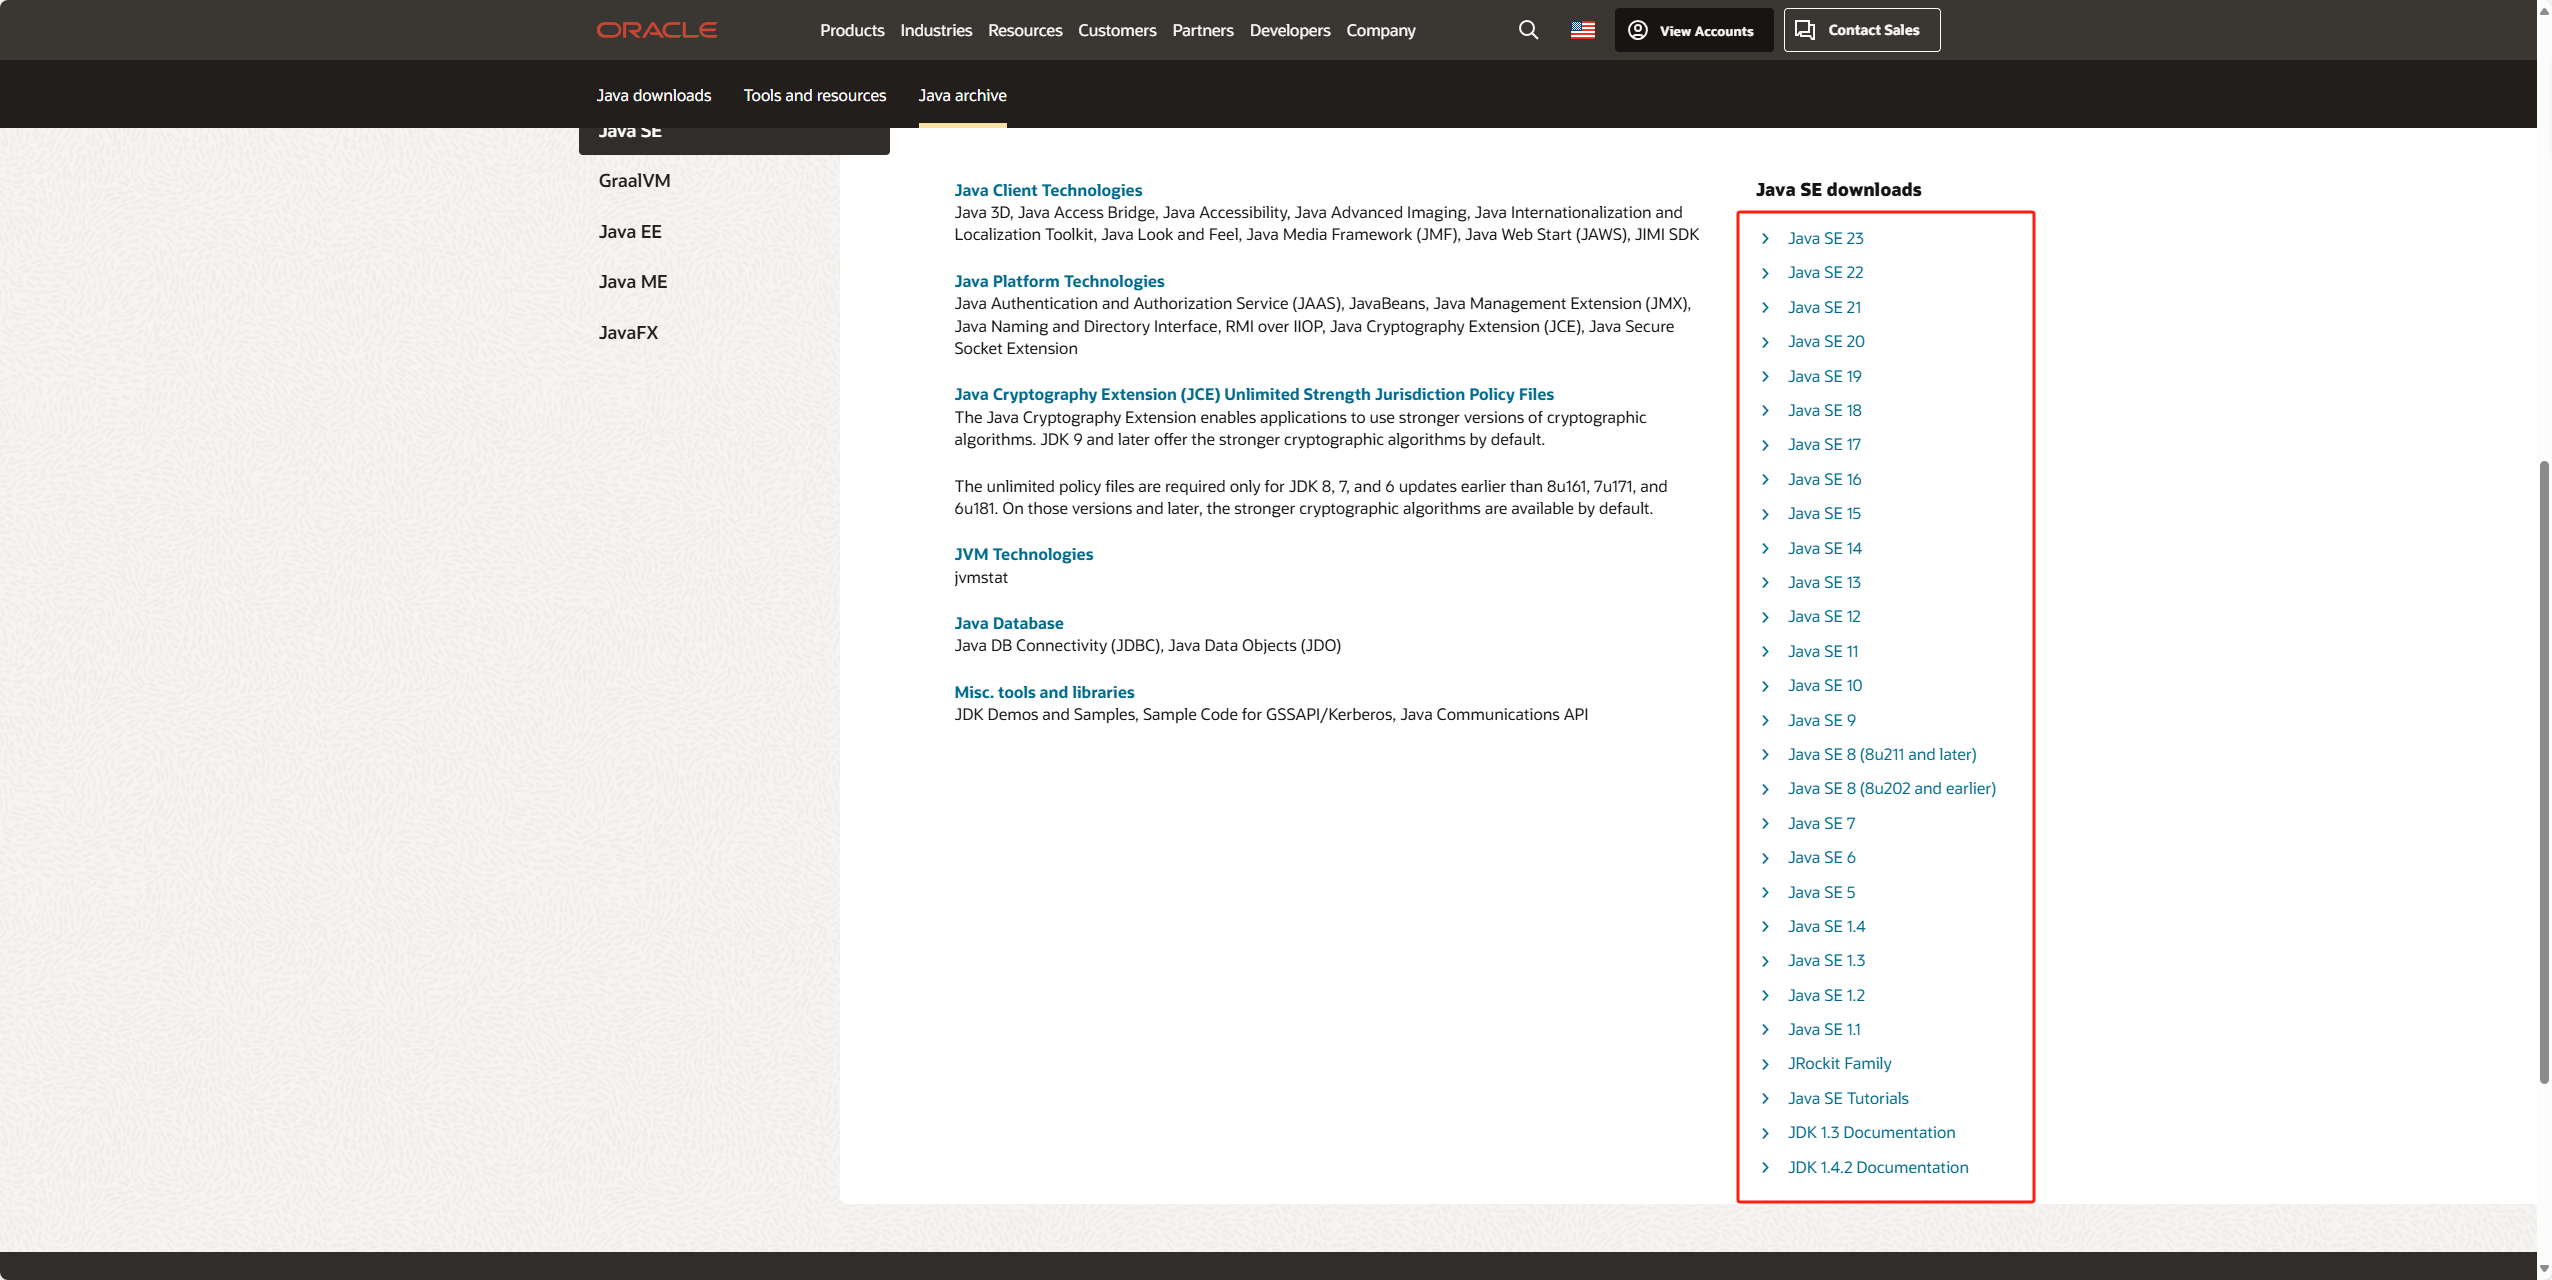Select Java ME in the sidebar
Viewport: 2552px width, 1280px height.
pyautogui.click(x=633, y=282)
